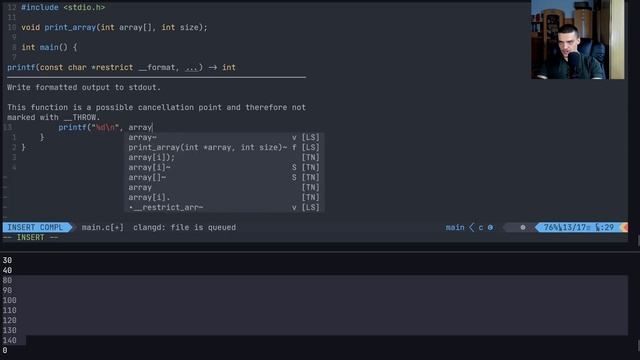
Task: Click terminal output line '40'
Action: [x=7, y=271]
